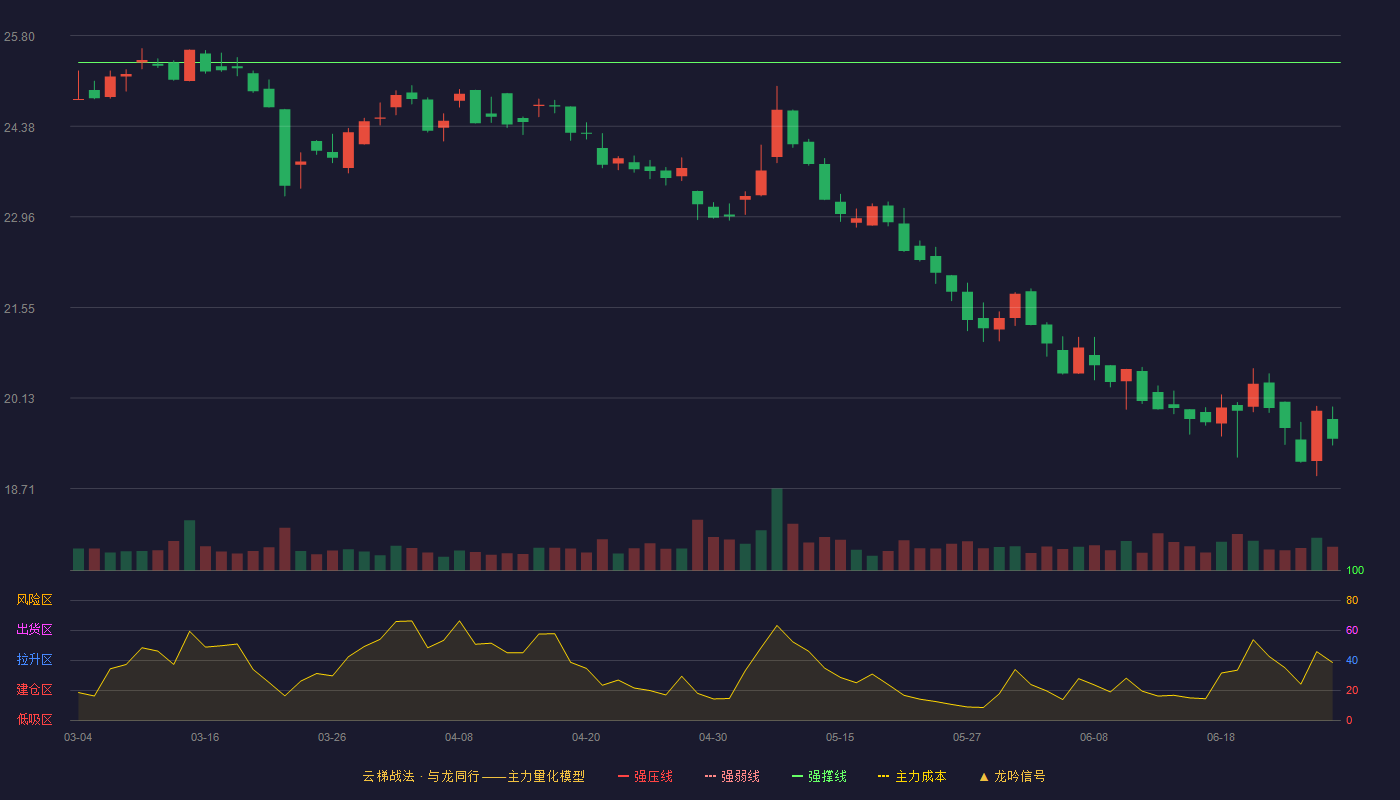
Task: Click the 低吸区 zone label
Action: coord(34,719)
